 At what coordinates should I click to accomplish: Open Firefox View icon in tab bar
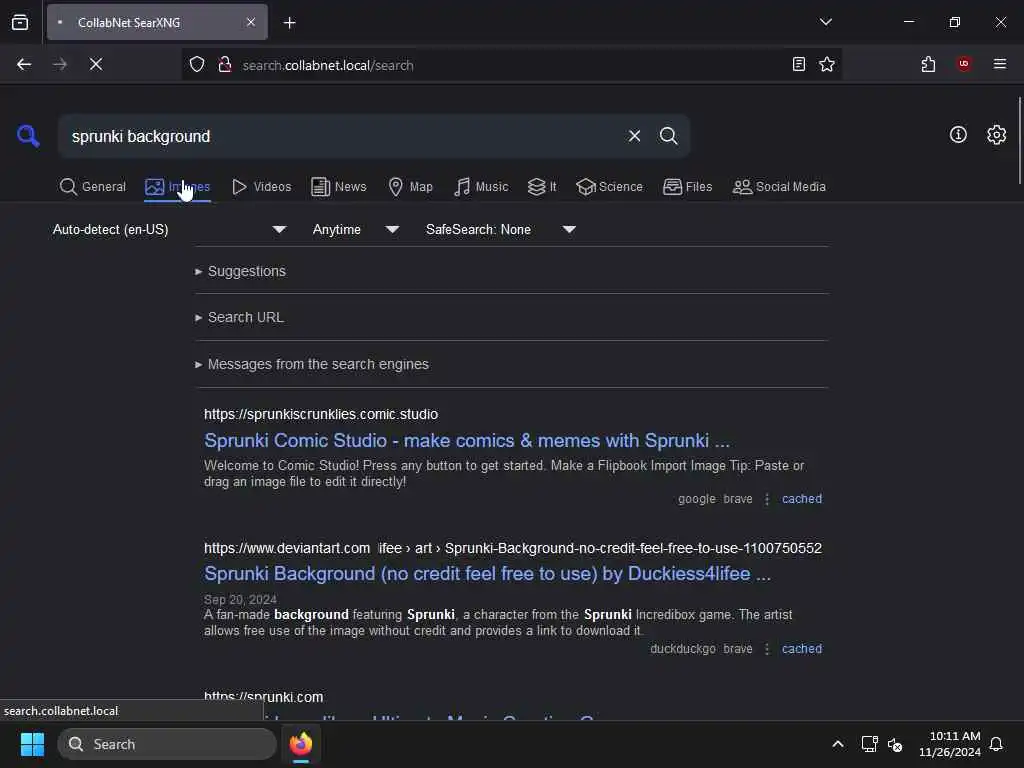point(20,22)
